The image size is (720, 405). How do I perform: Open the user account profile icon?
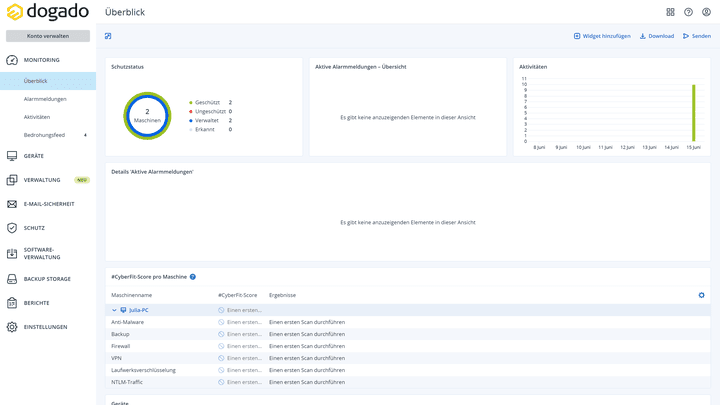[x=706, y=12]
